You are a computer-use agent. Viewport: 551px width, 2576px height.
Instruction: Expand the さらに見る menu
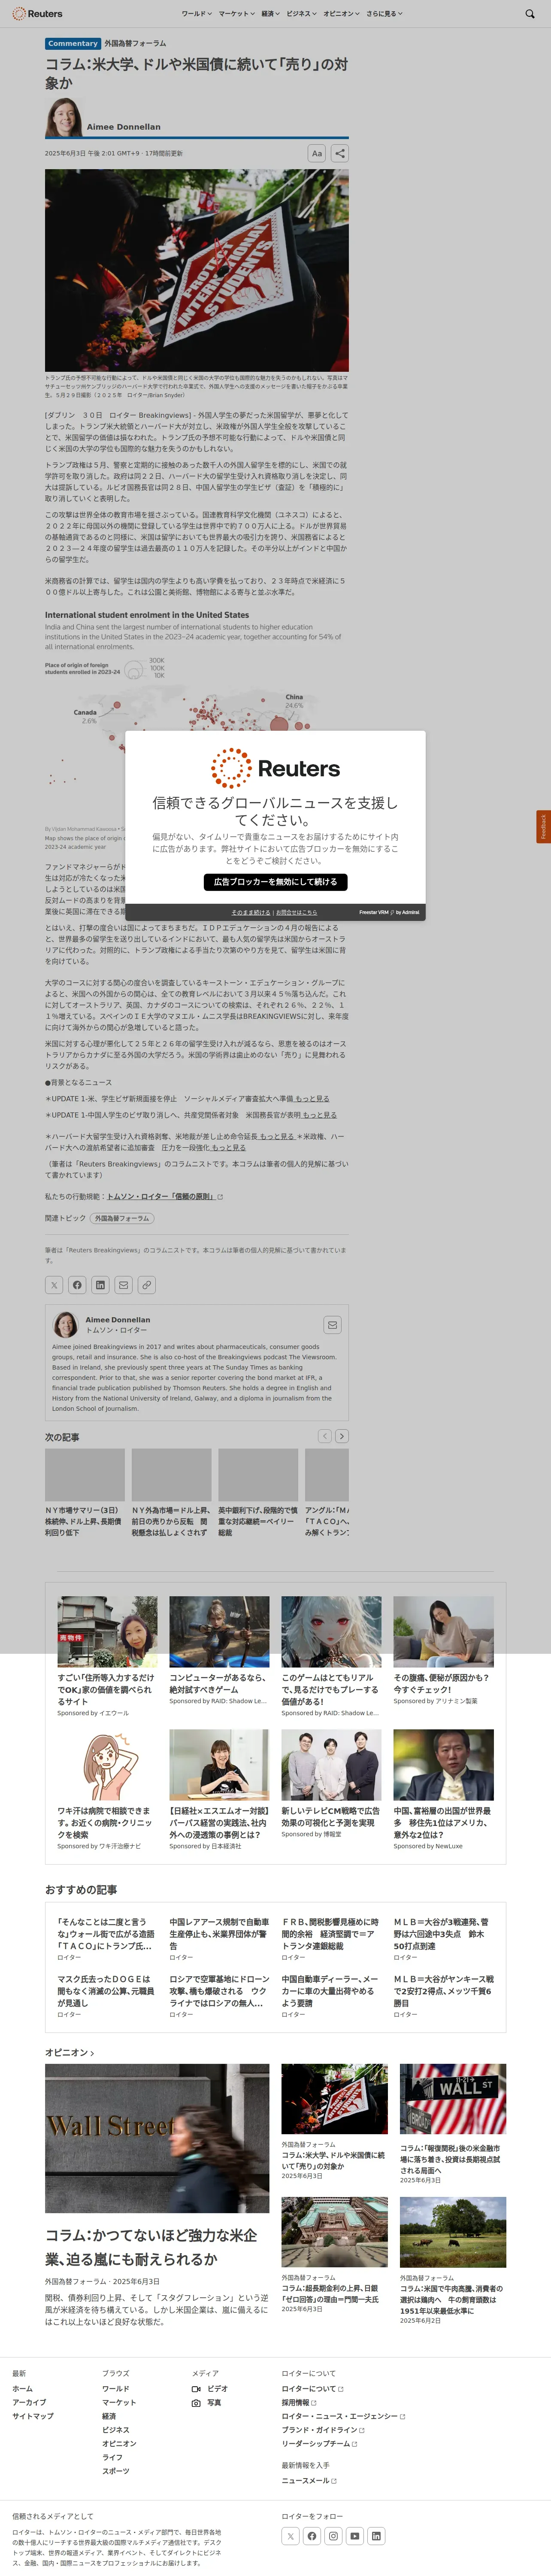coord(384,14)
